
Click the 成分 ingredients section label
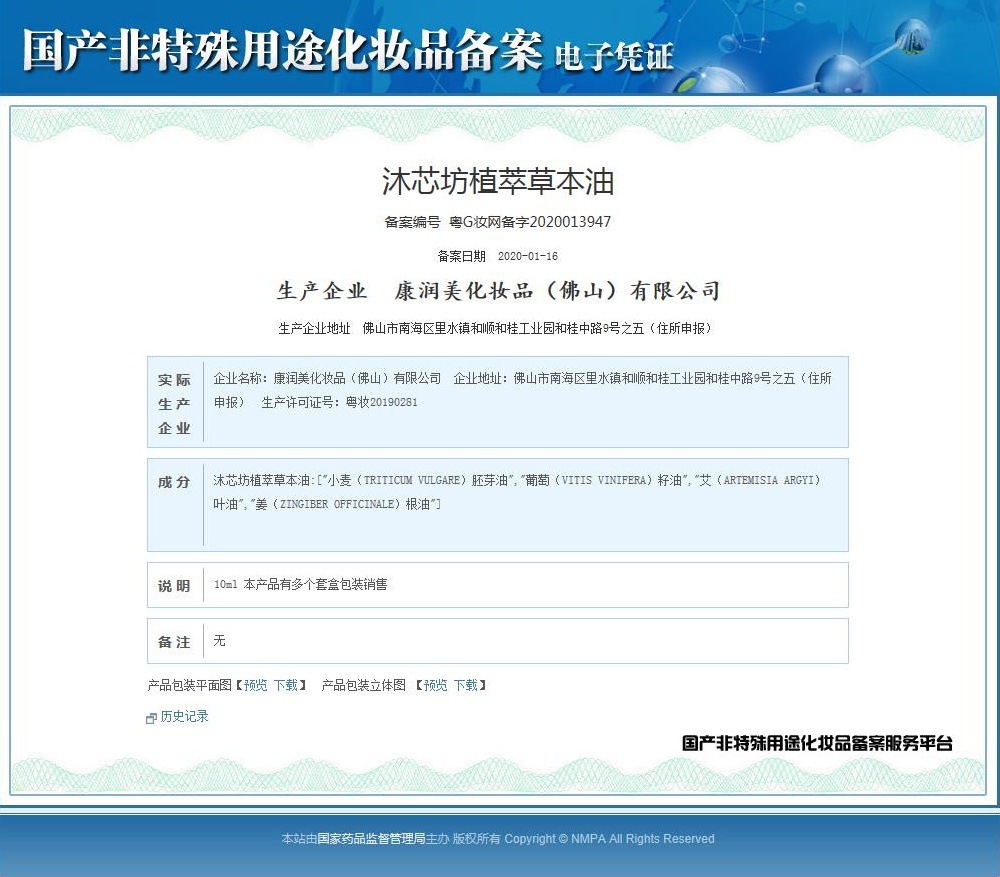[x=174, y=482]
